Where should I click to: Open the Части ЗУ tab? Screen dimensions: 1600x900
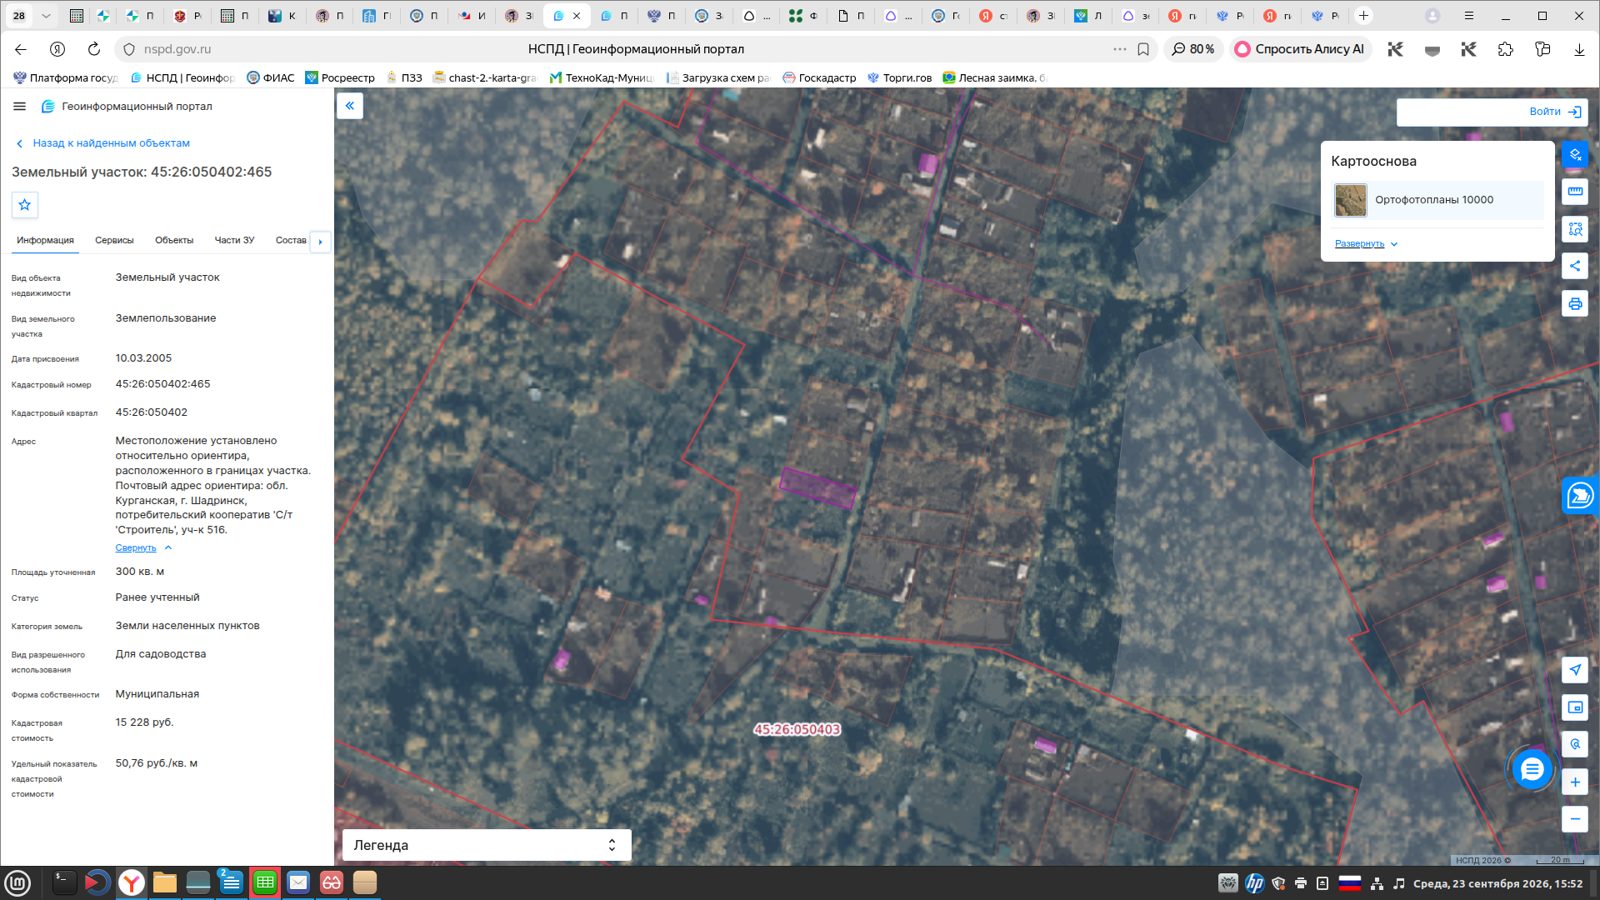[x=234, y=240]
